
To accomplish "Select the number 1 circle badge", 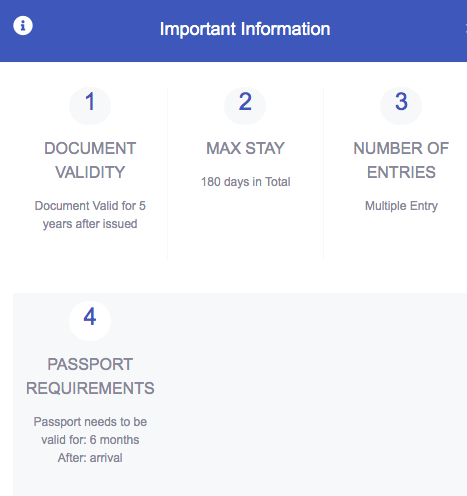I will click(x=90, y=105).
